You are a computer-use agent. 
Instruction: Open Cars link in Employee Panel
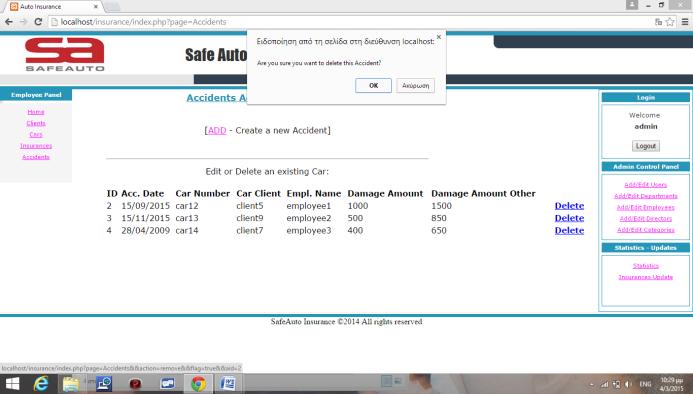click(36, 134)
